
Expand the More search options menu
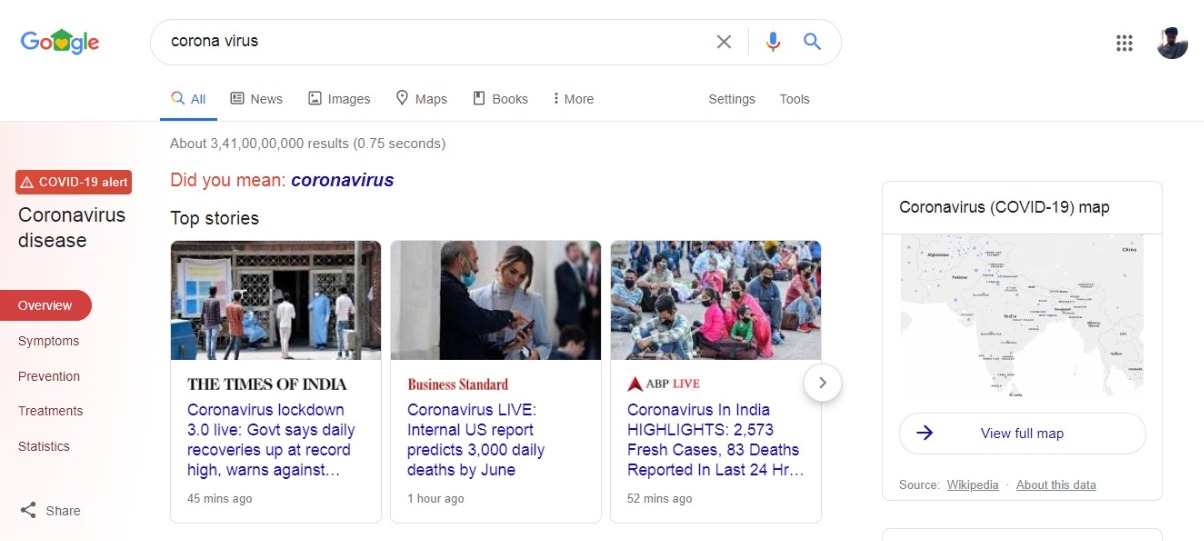(573, 99)
